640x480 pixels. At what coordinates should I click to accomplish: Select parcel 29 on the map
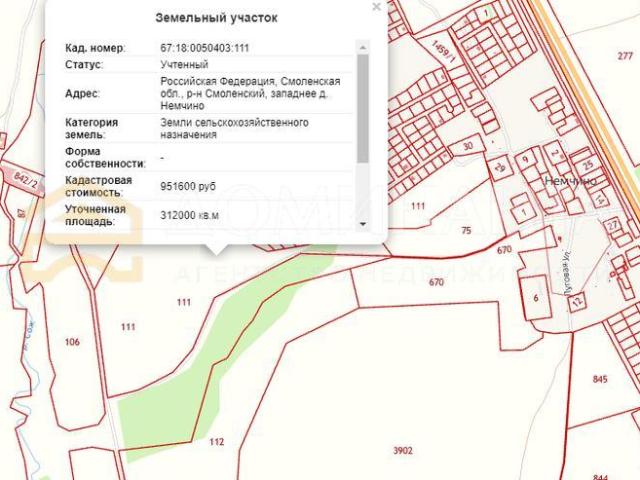(500, 167)
